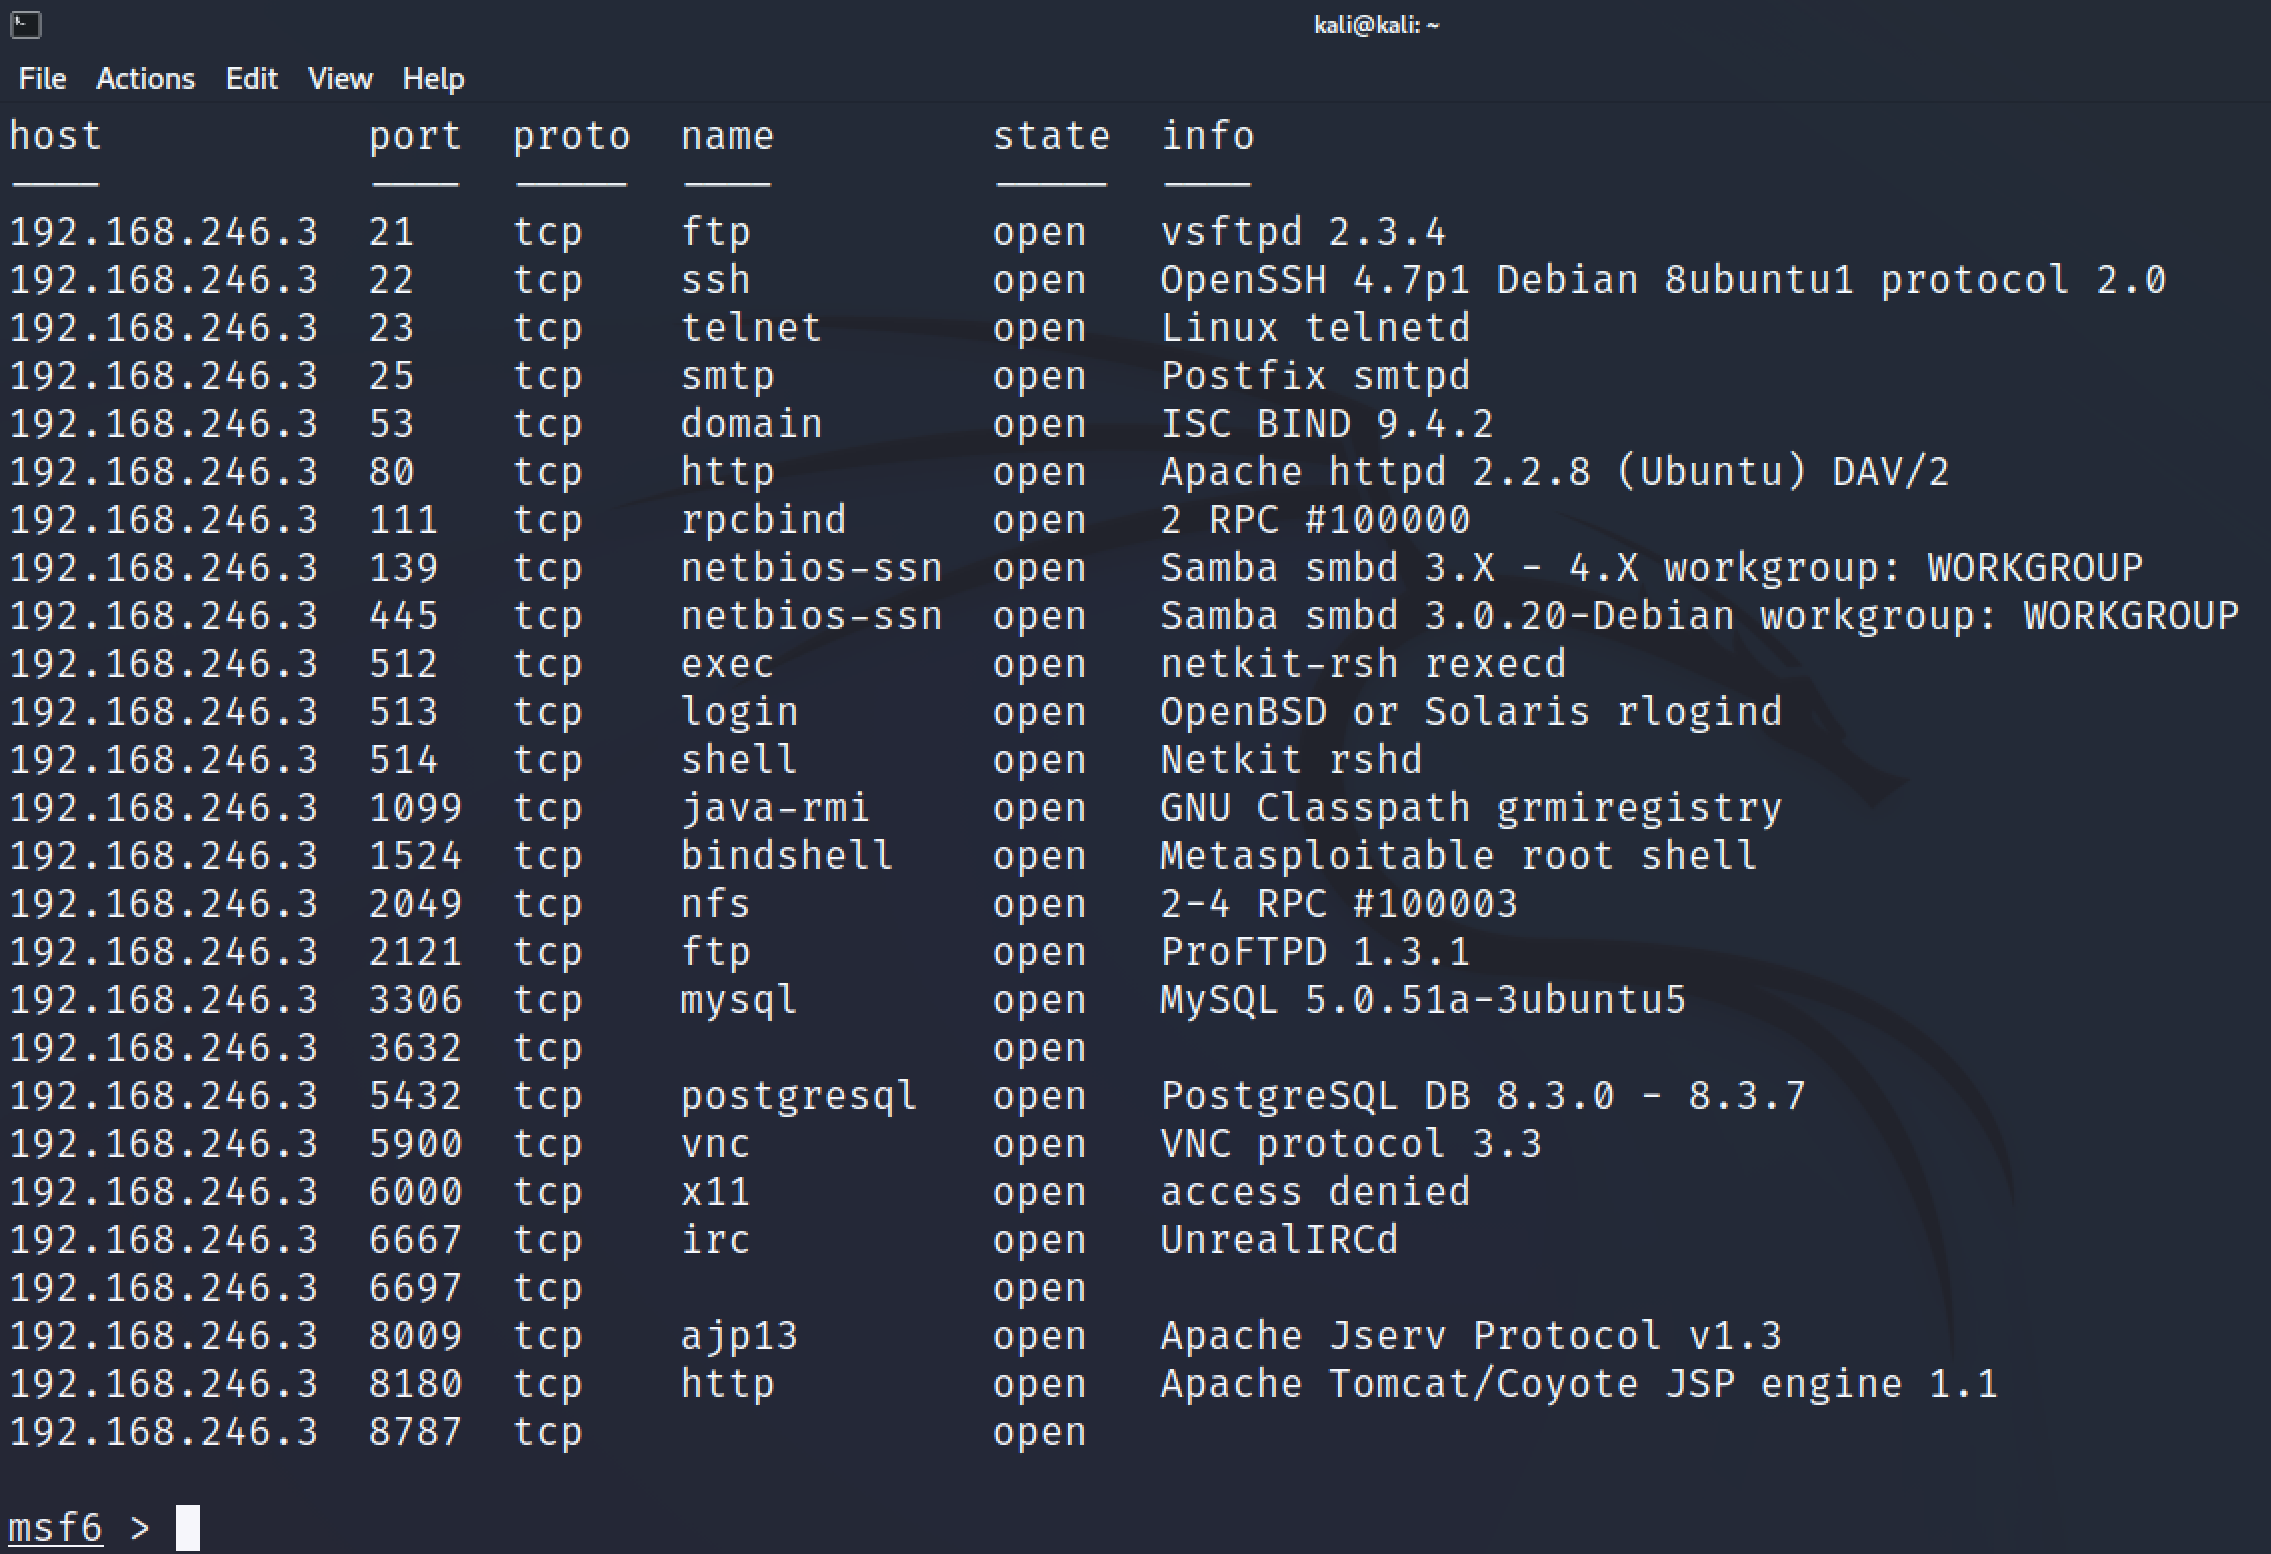
Task: Click the vsftpd 2.3.4 info text
Action: pyautogui.click(x=1302, y=232)
